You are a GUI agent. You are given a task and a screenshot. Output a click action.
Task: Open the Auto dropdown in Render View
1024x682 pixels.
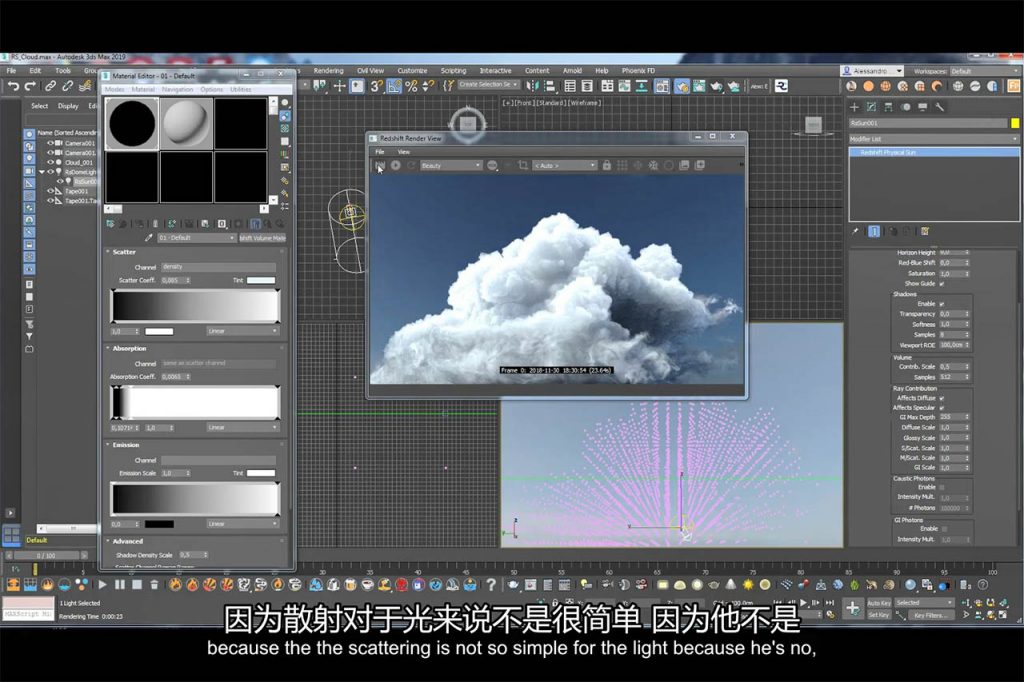(x=564, y=166)
